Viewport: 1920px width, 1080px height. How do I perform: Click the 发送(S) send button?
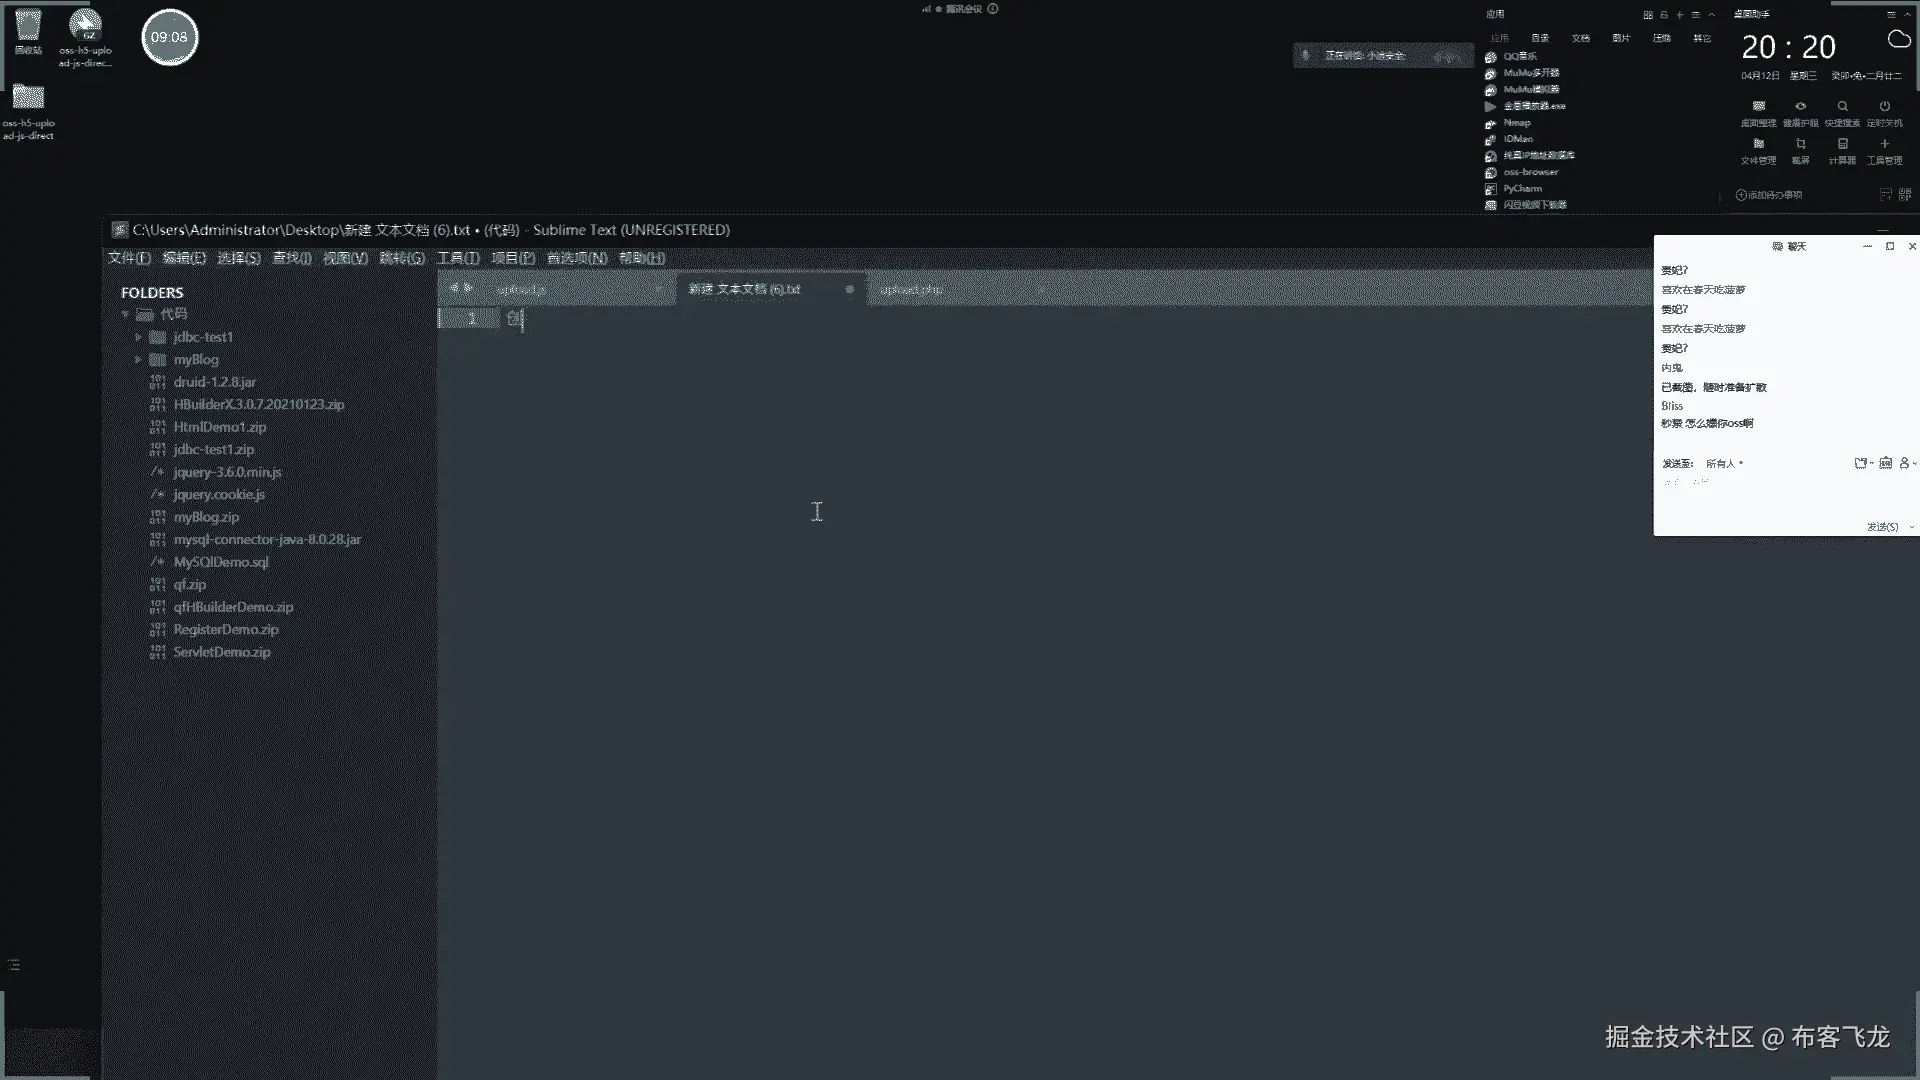(1882, 527)
